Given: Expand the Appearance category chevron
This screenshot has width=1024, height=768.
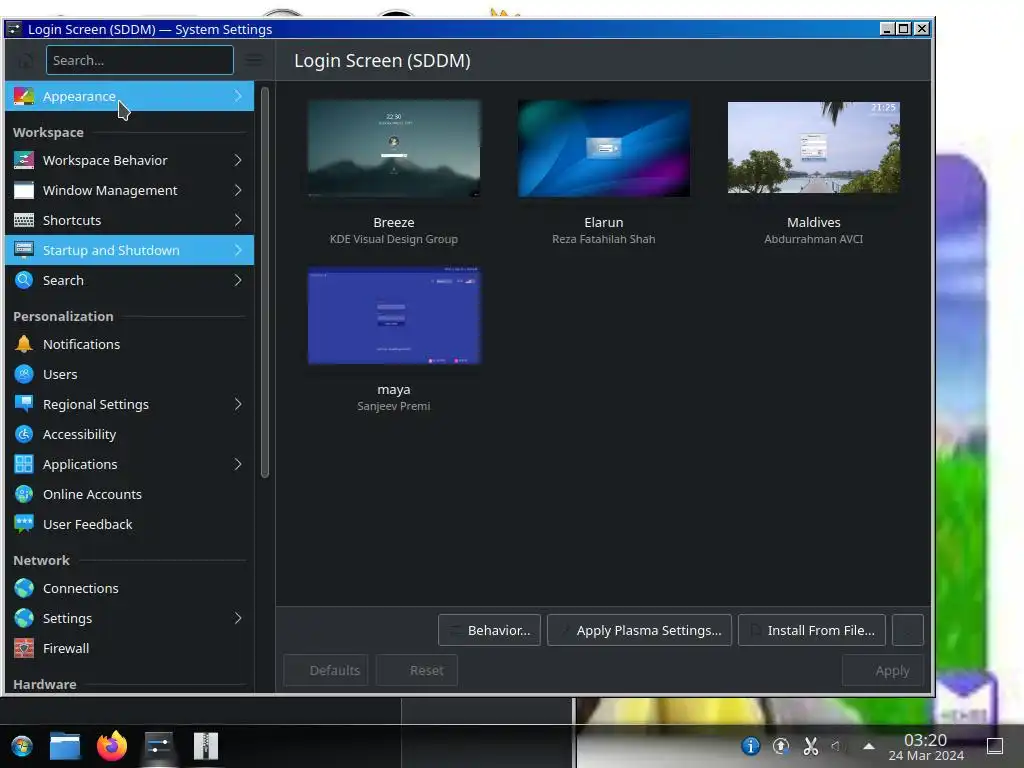Looking at the screenshot, I should tap(238, 96).
